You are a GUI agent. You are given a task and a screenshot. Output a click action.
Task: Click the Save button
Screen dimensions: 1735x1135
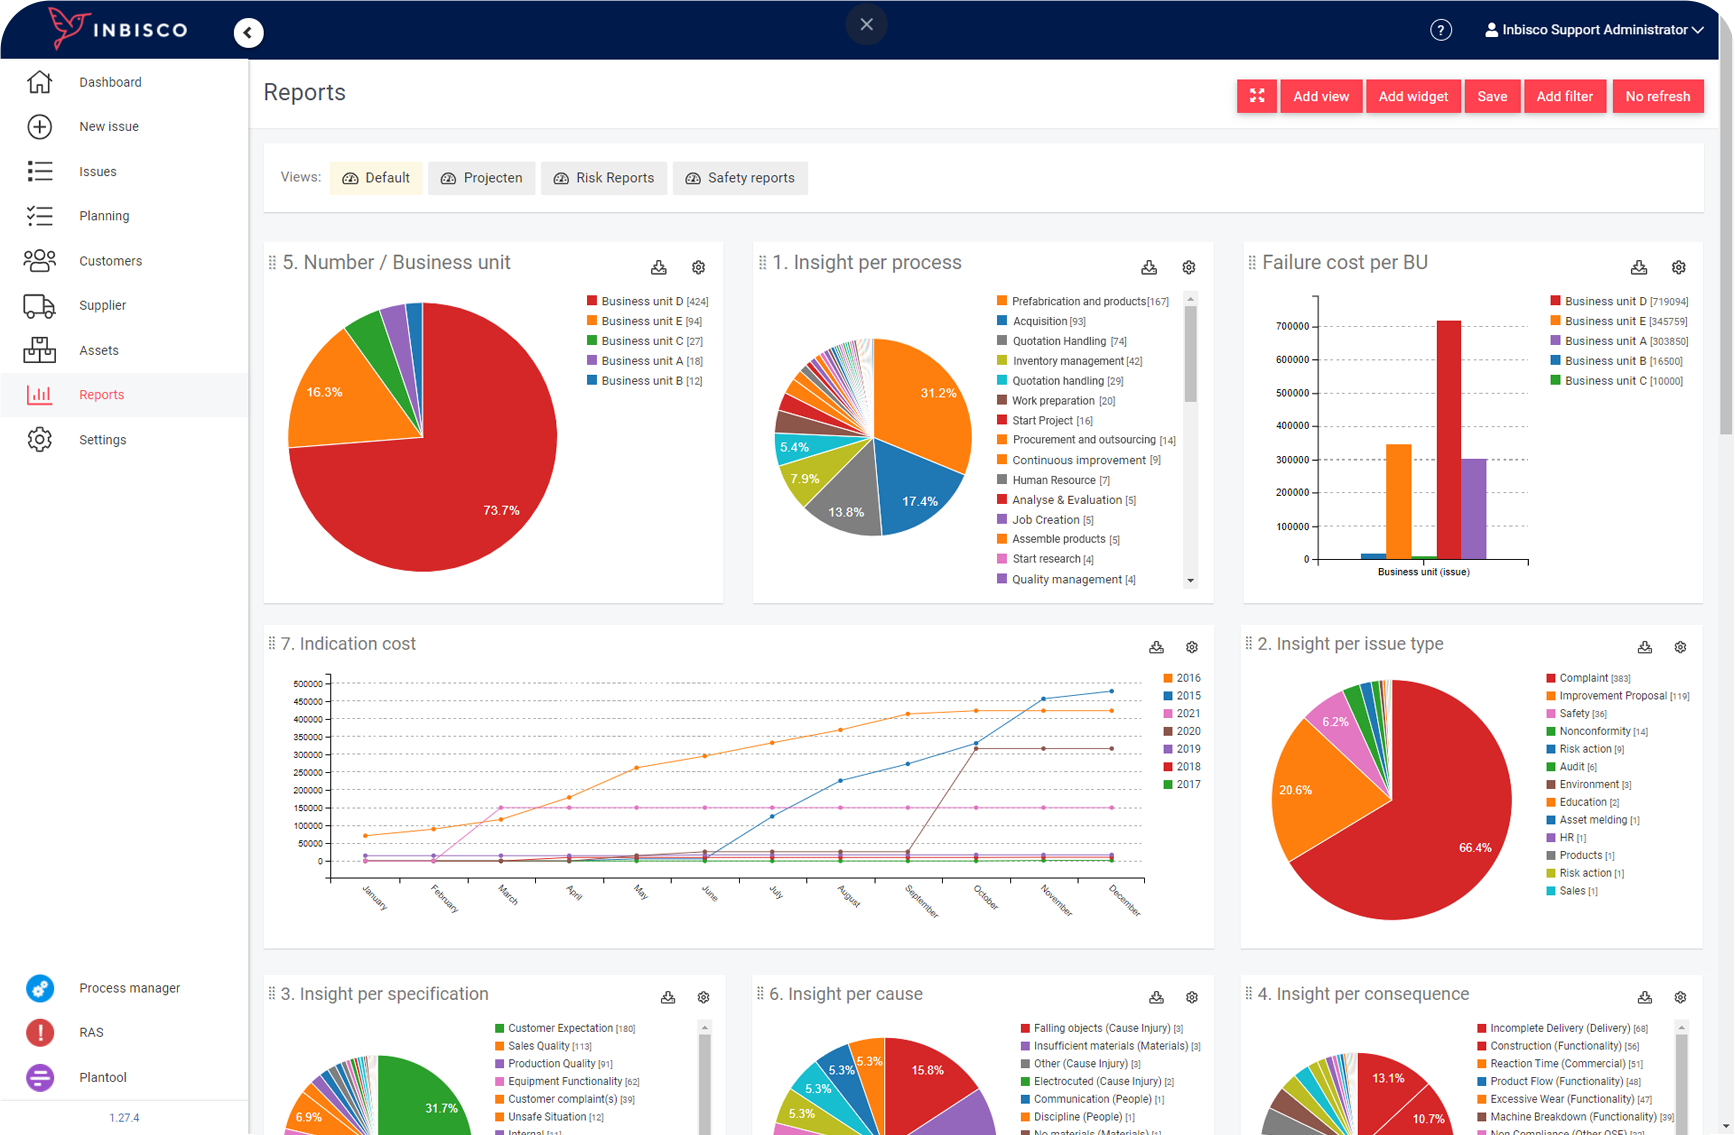[x=1492, y=96]
